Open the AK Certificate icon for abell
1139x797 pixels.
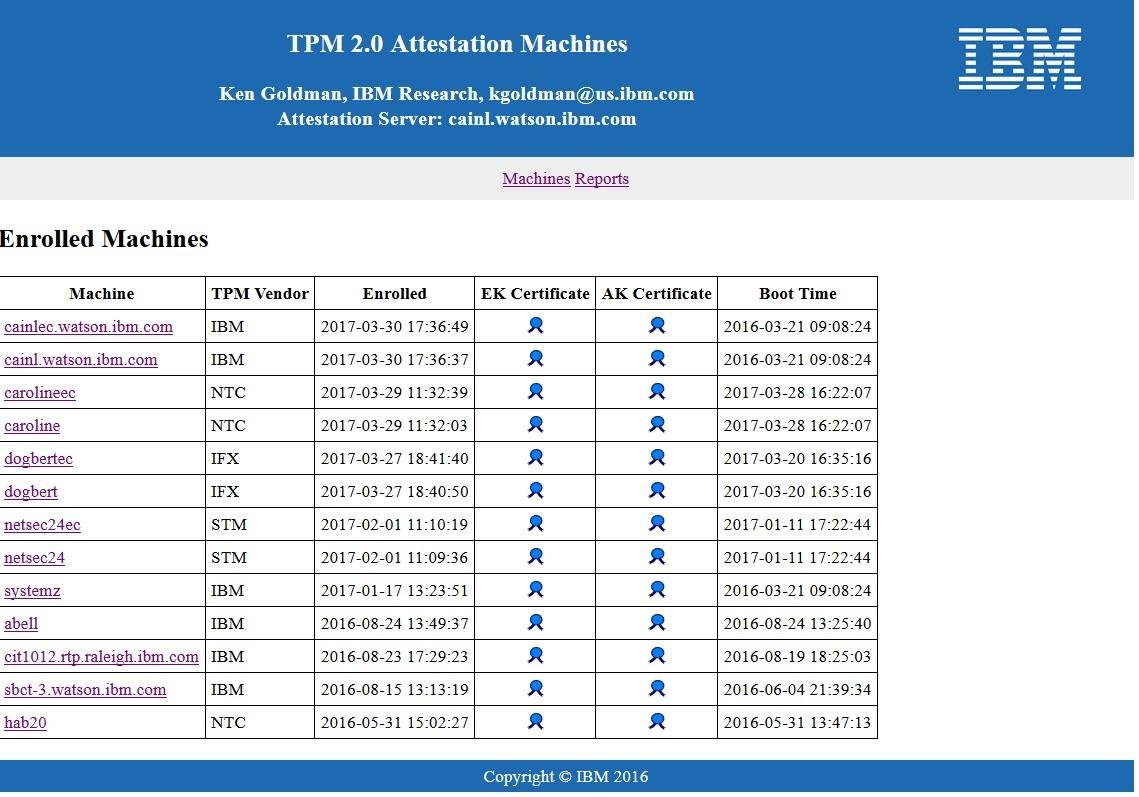(x=656, y=622)
